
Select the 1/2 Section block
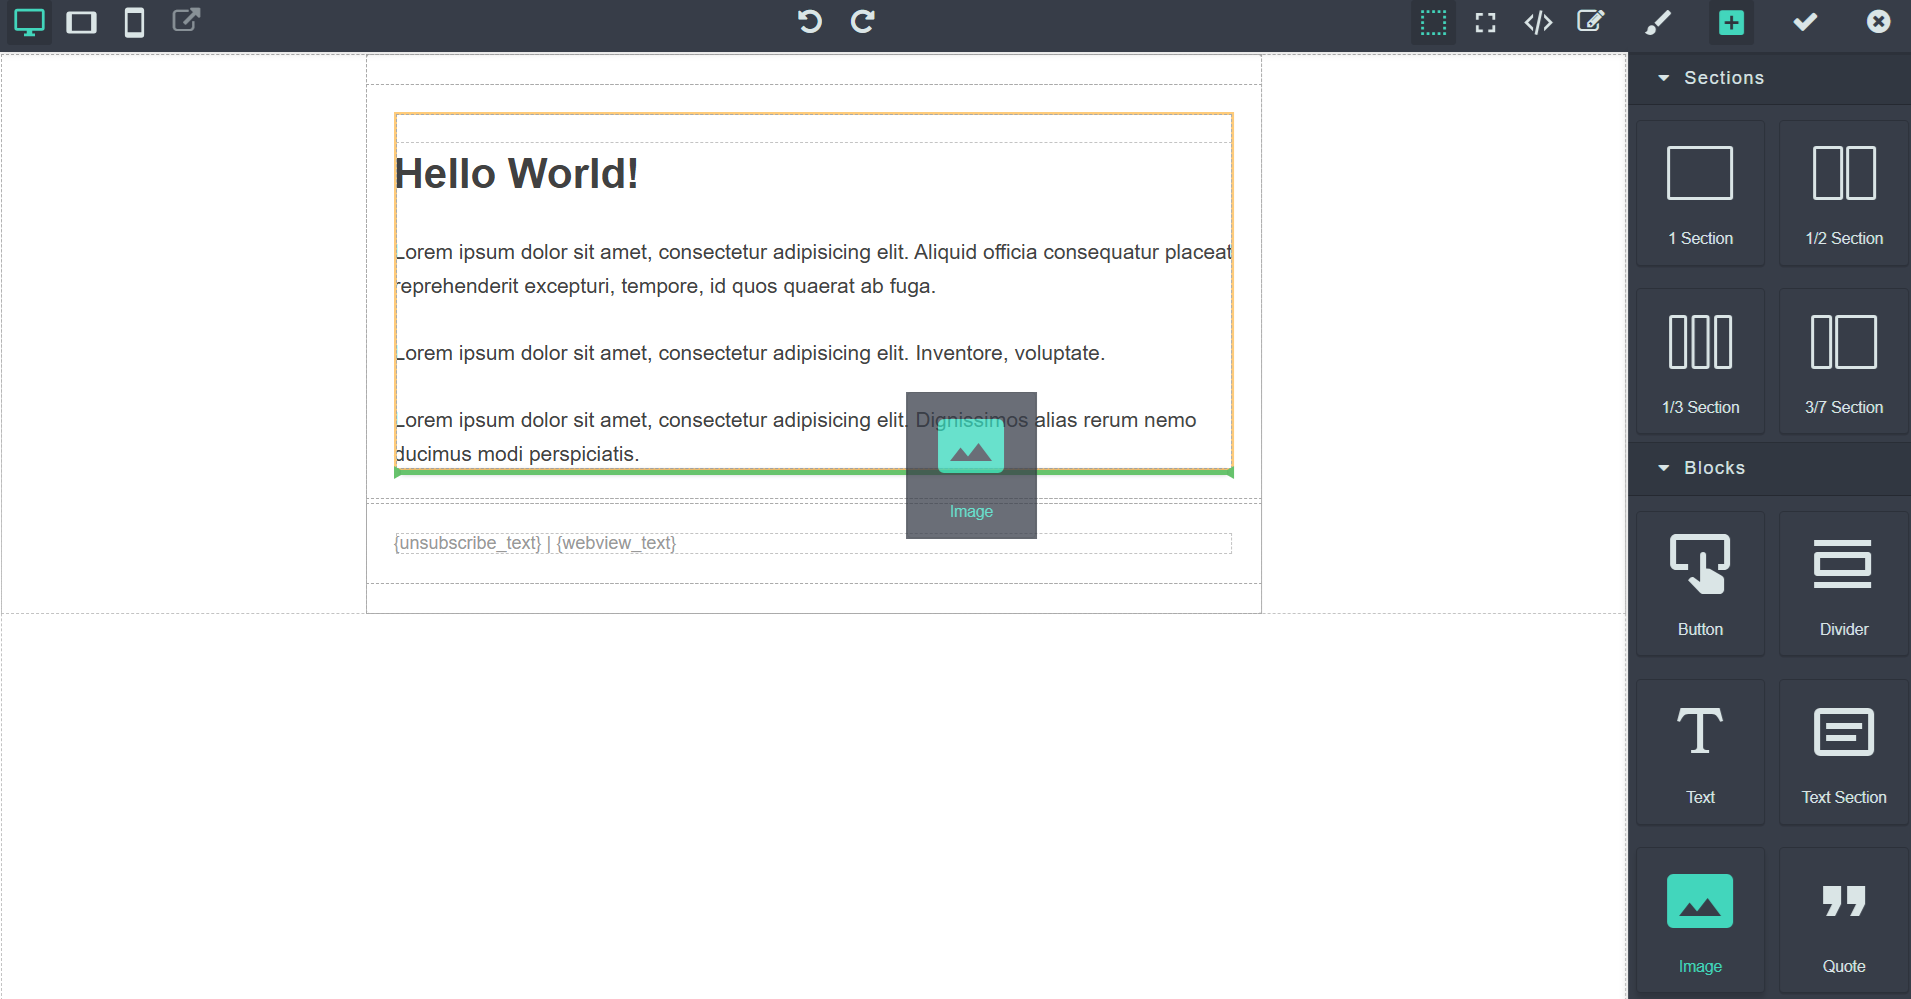click(1844, 194)
